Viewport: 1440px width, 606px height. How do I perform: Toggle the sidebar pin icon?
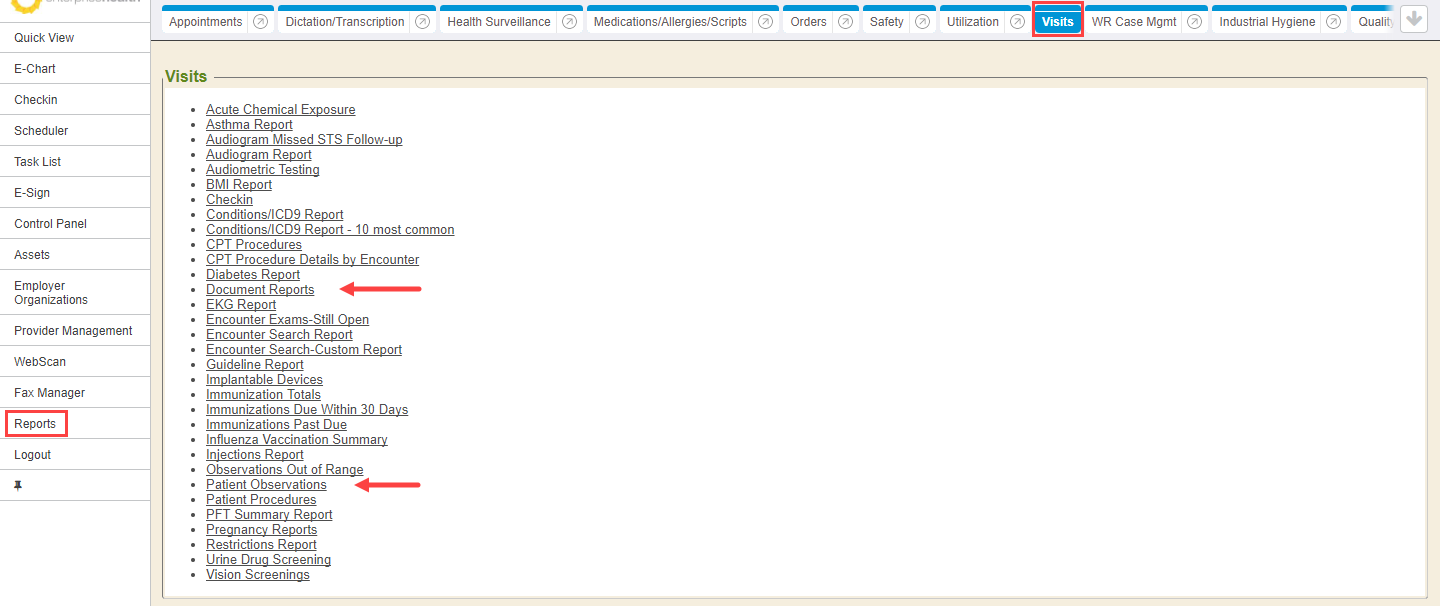tap(18, 486)
